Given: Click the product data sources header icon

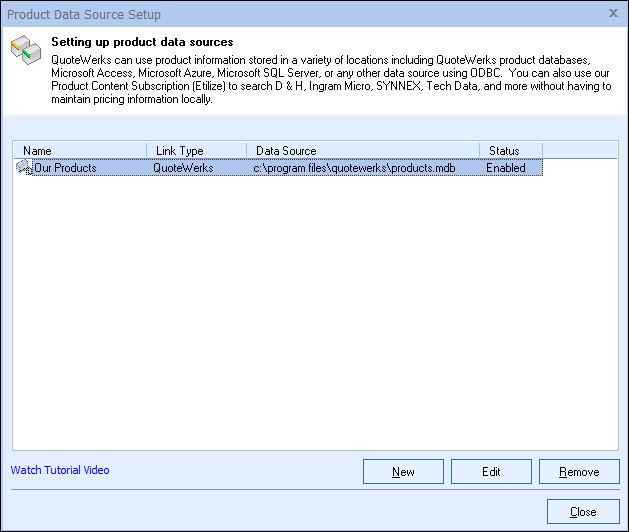Looking at the screenshot, I should pos(25,51).
